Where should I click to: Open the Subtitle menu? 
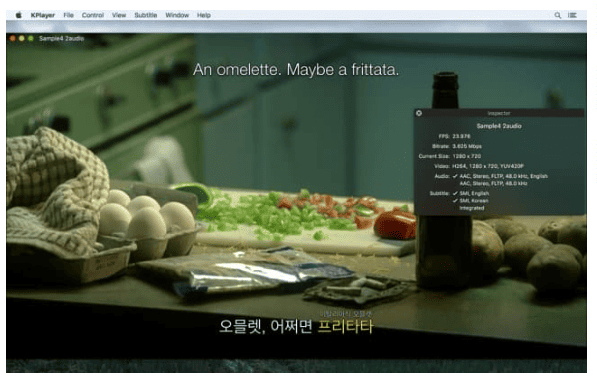[x=146, y=15]
